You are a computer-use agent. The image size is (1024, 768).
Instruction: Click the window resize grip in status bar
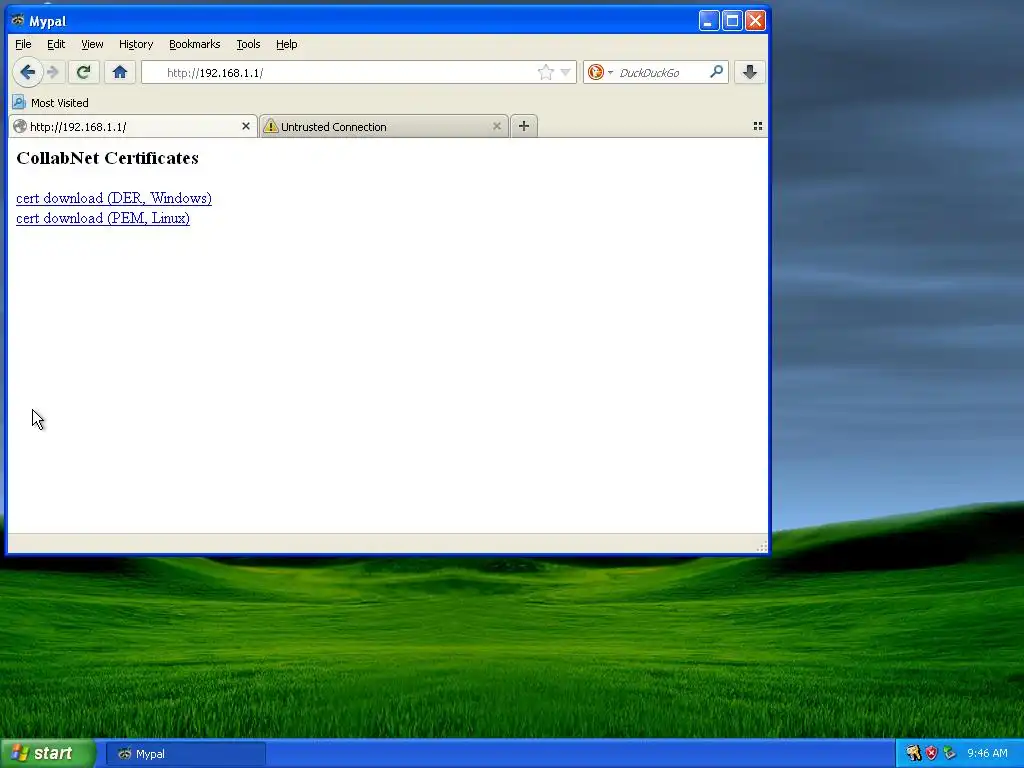click(761, 547)
